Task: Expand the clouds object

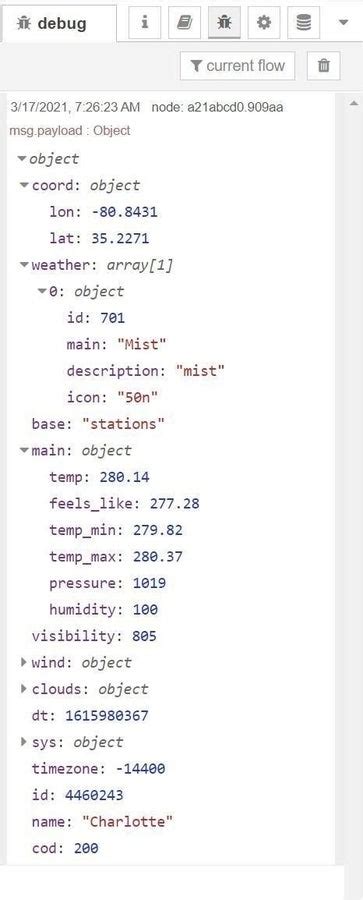Action: point(24,688)
